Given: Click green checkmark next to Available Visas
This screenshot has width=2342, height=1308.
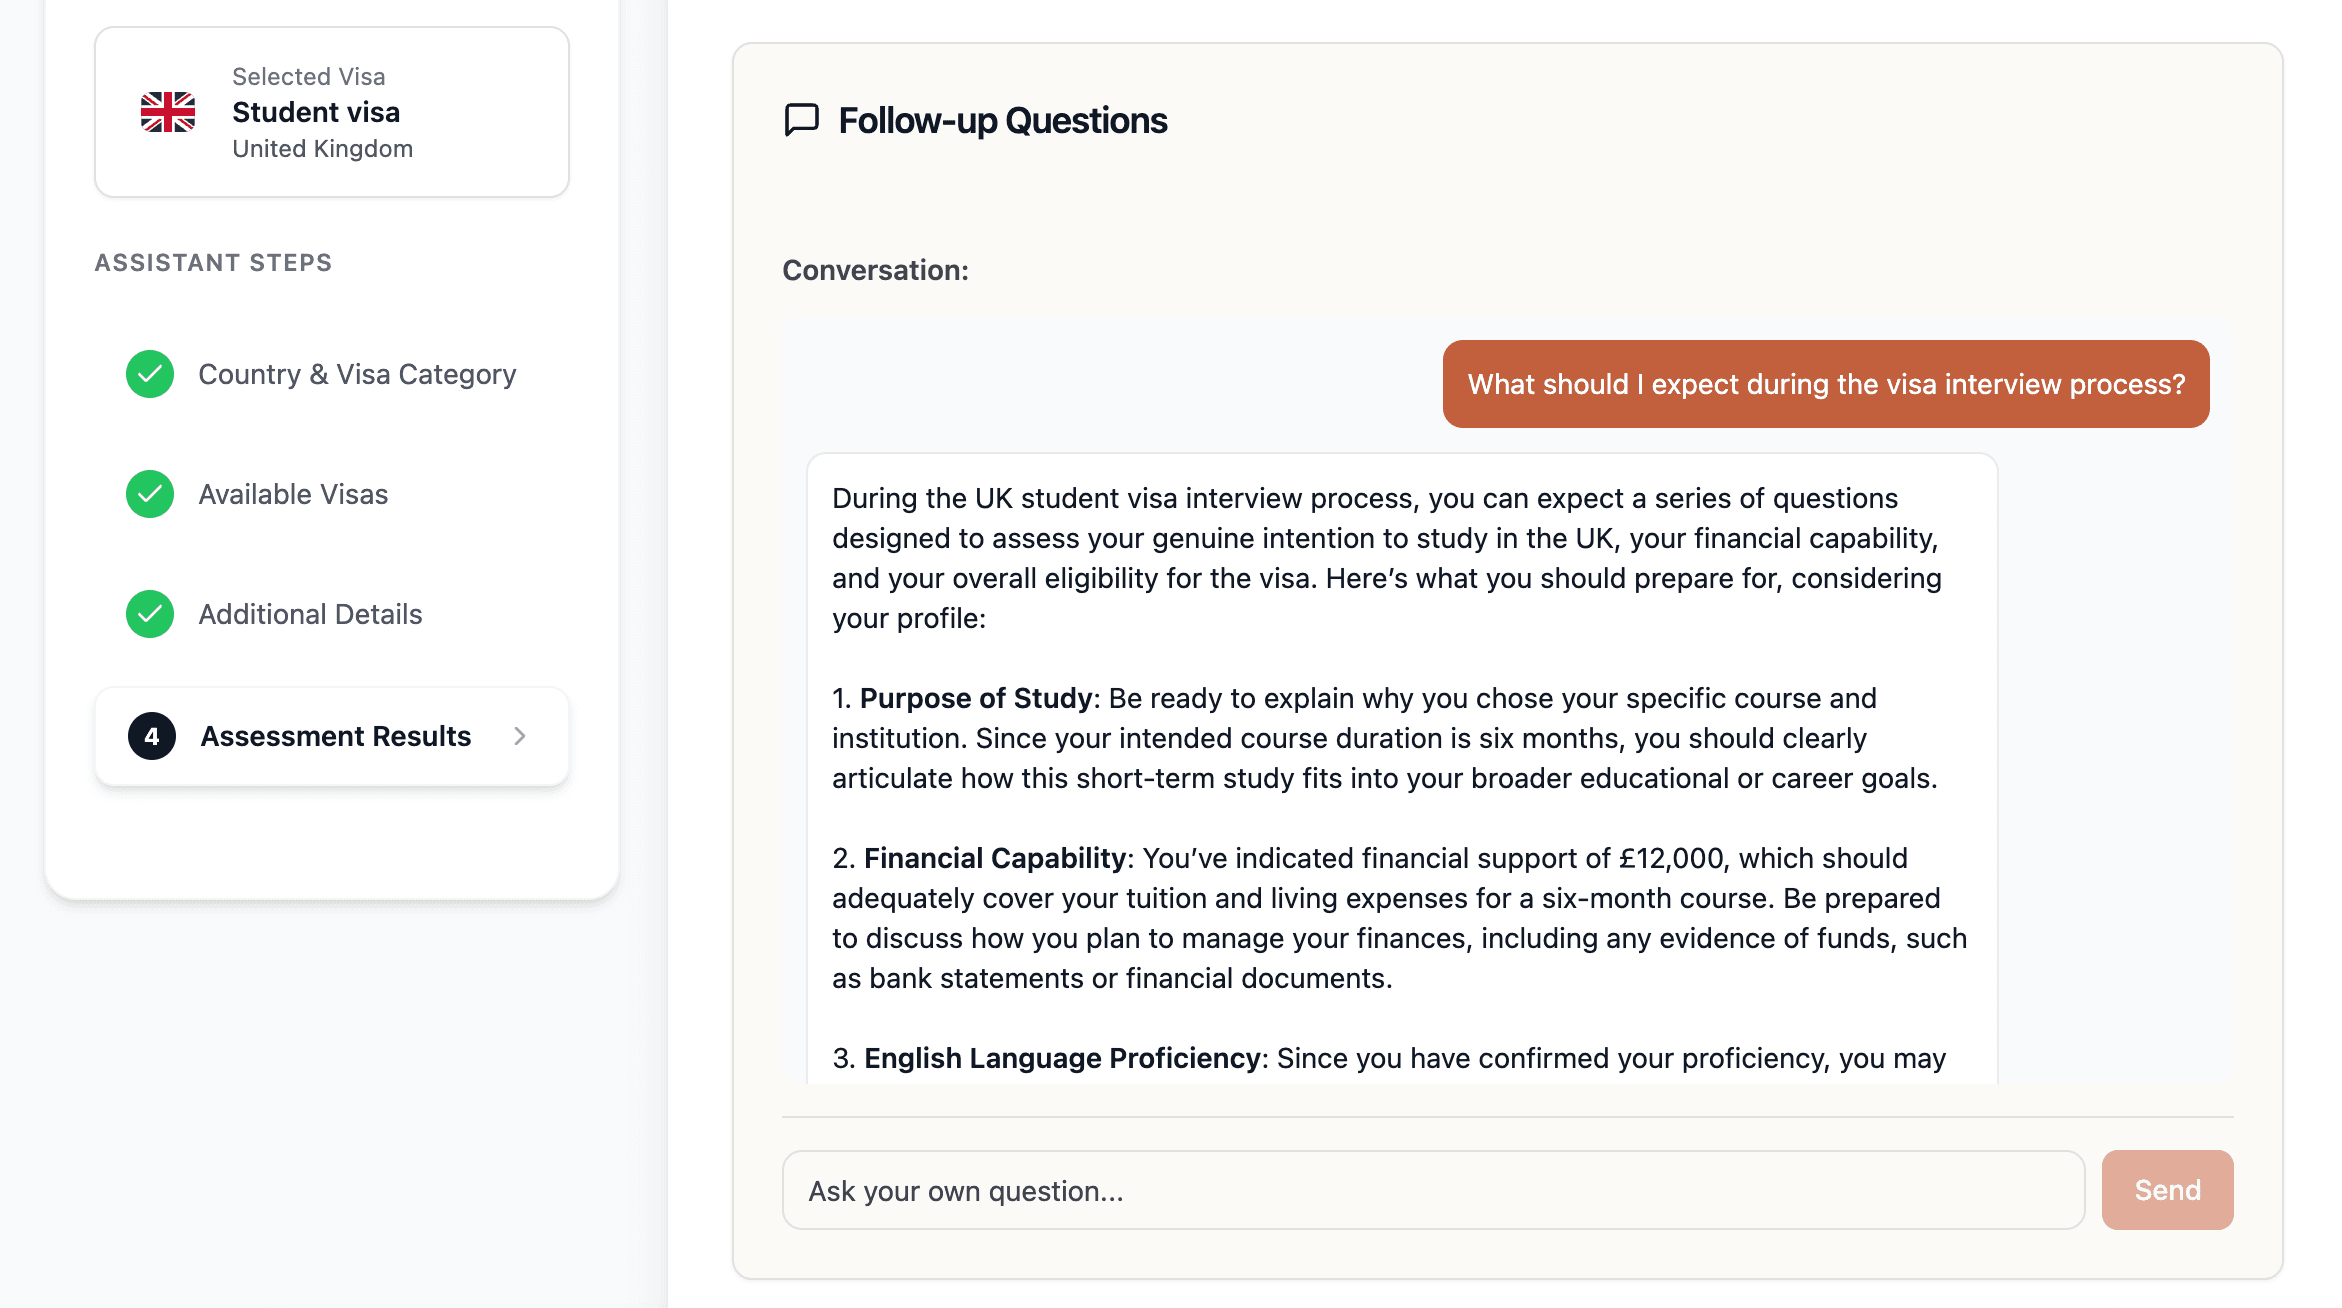Looking at the screenshot, I should tap(150, 494).
